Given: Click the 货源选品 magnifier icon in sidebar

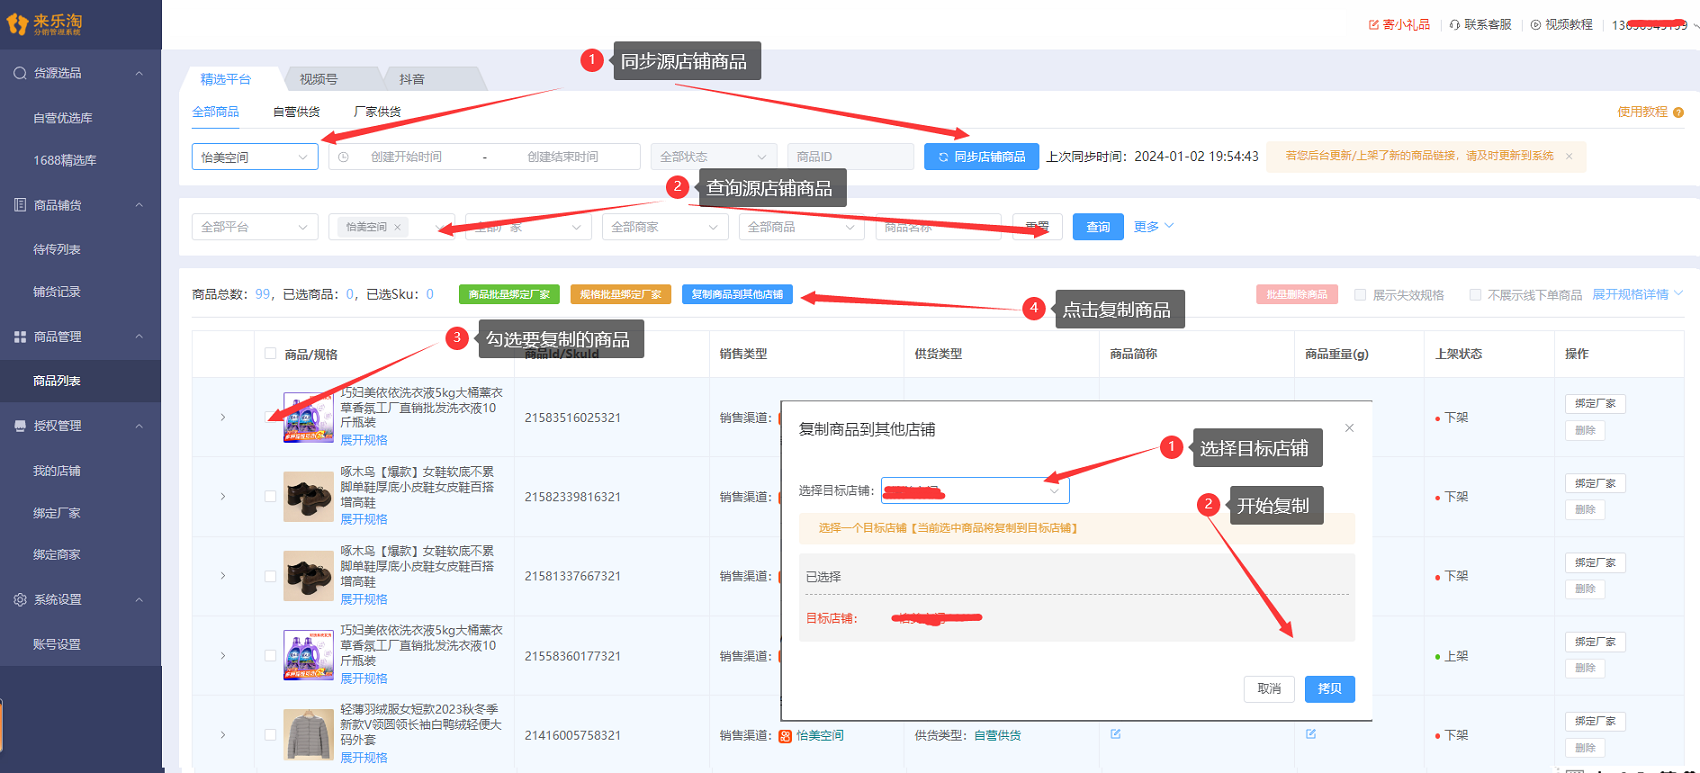Looking at the screenshot, I should pyautogui.click(x=20, y=73).
